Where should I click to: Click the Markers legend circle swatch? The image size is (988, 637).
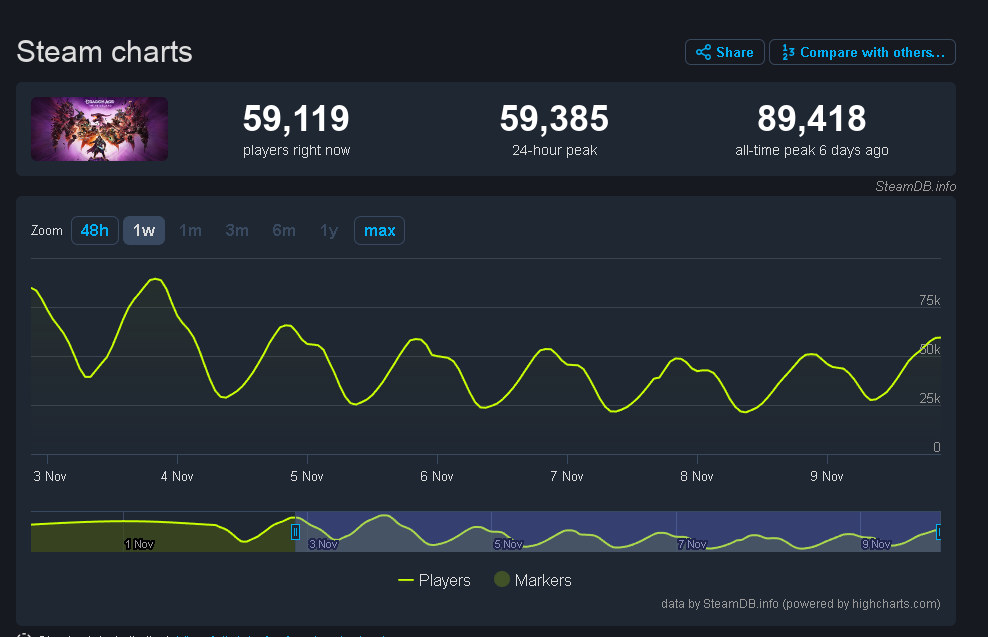[x=502, y=579]
